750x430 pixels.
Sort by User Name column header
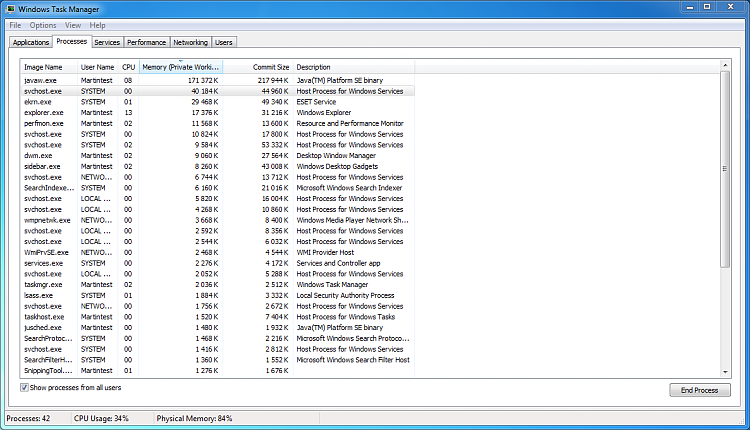coord(98,67)
